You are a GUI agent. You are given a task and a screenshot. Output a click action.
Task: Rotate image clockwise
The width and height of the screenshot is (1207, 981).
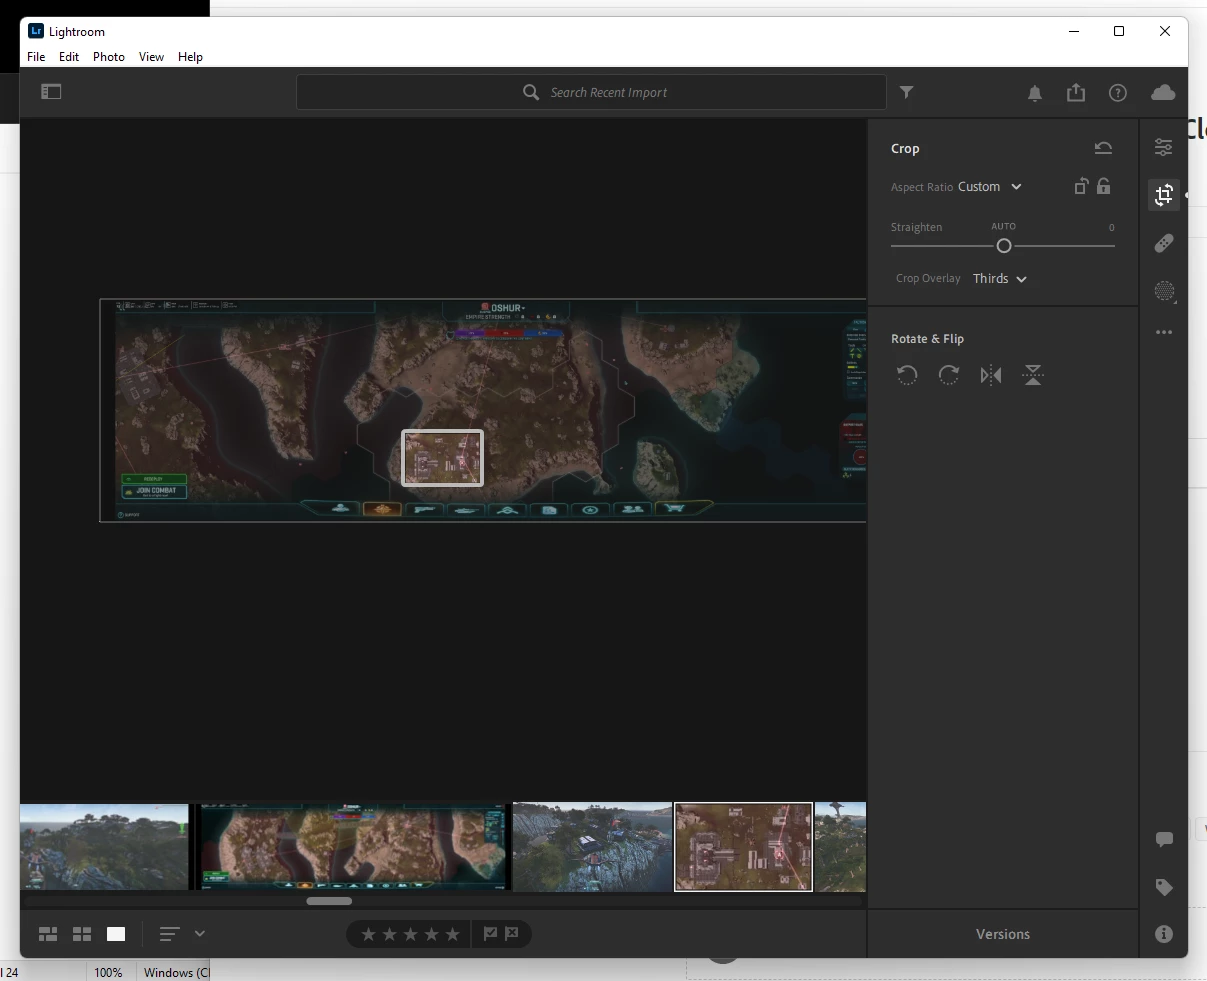[949, 375]
